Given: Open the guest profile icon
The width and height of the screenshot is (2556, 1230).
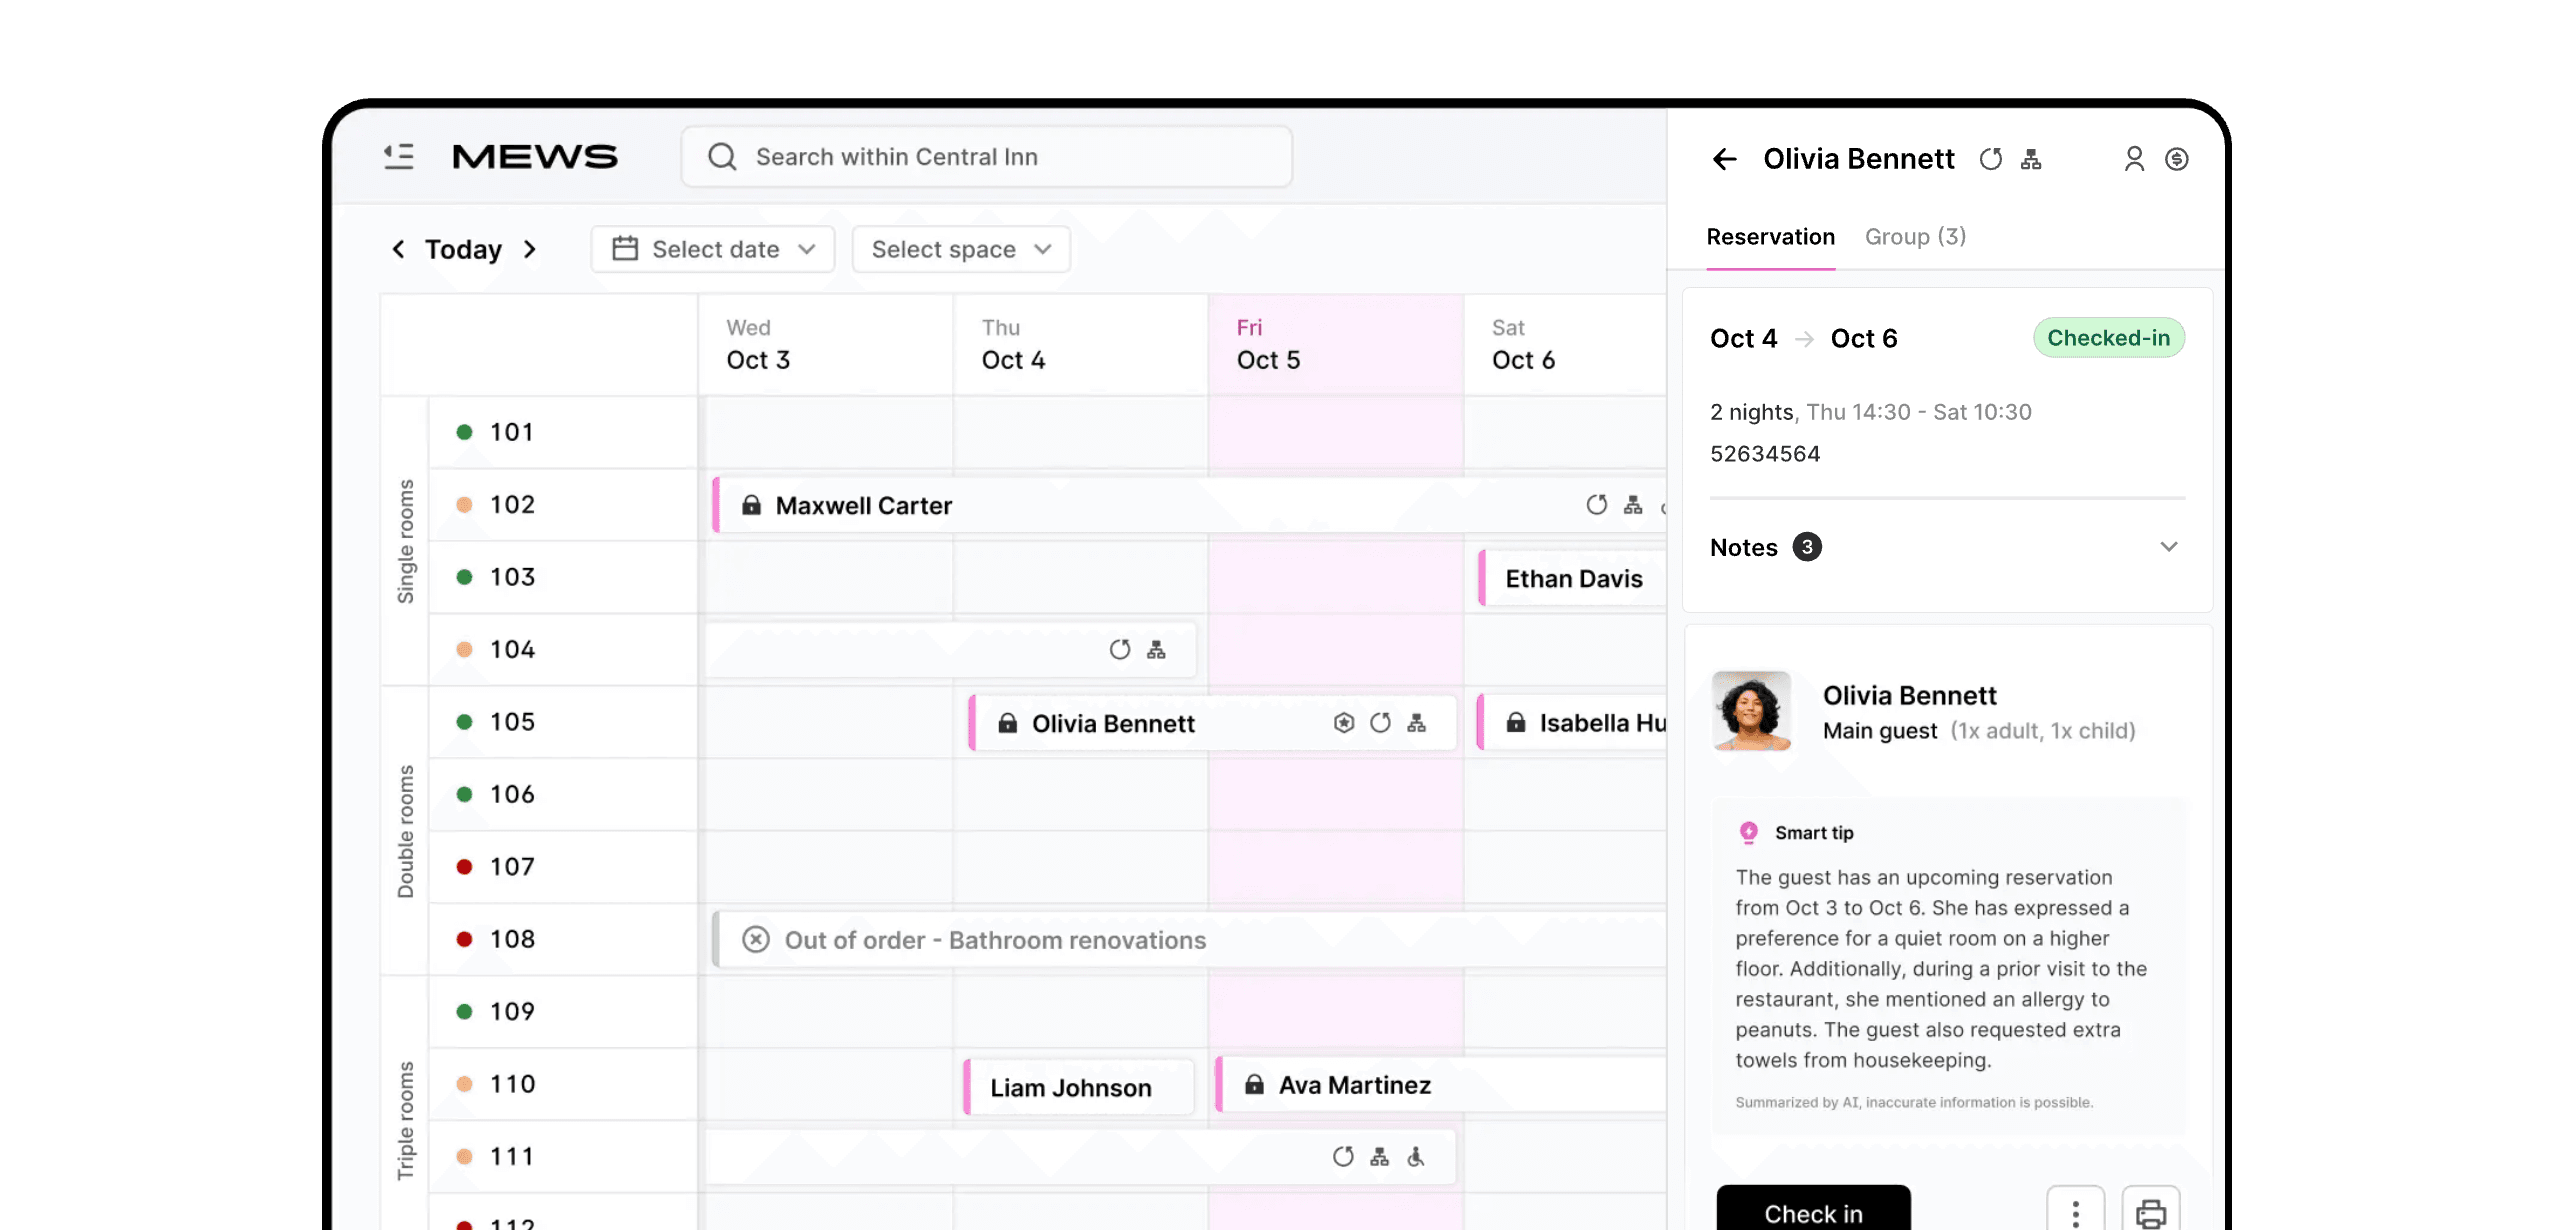Looking at the screenshot, I should pyautogui.click(x=2134, y=159).
